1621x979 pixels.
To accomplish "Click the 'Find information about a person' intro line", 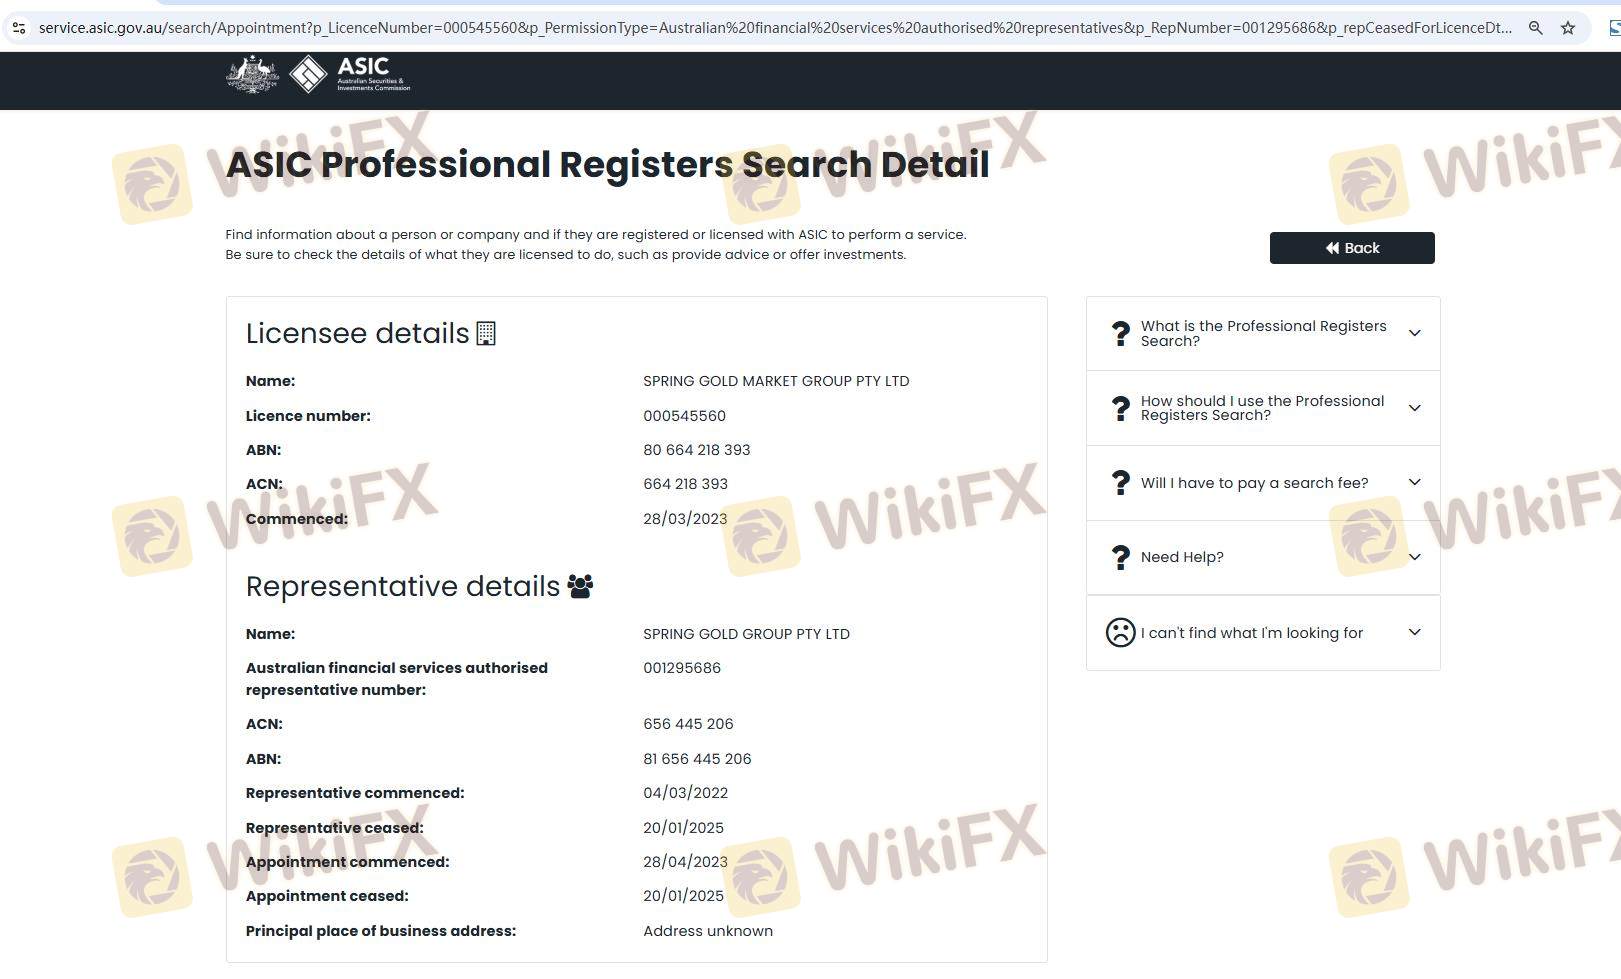I will [x=596, y=235].
